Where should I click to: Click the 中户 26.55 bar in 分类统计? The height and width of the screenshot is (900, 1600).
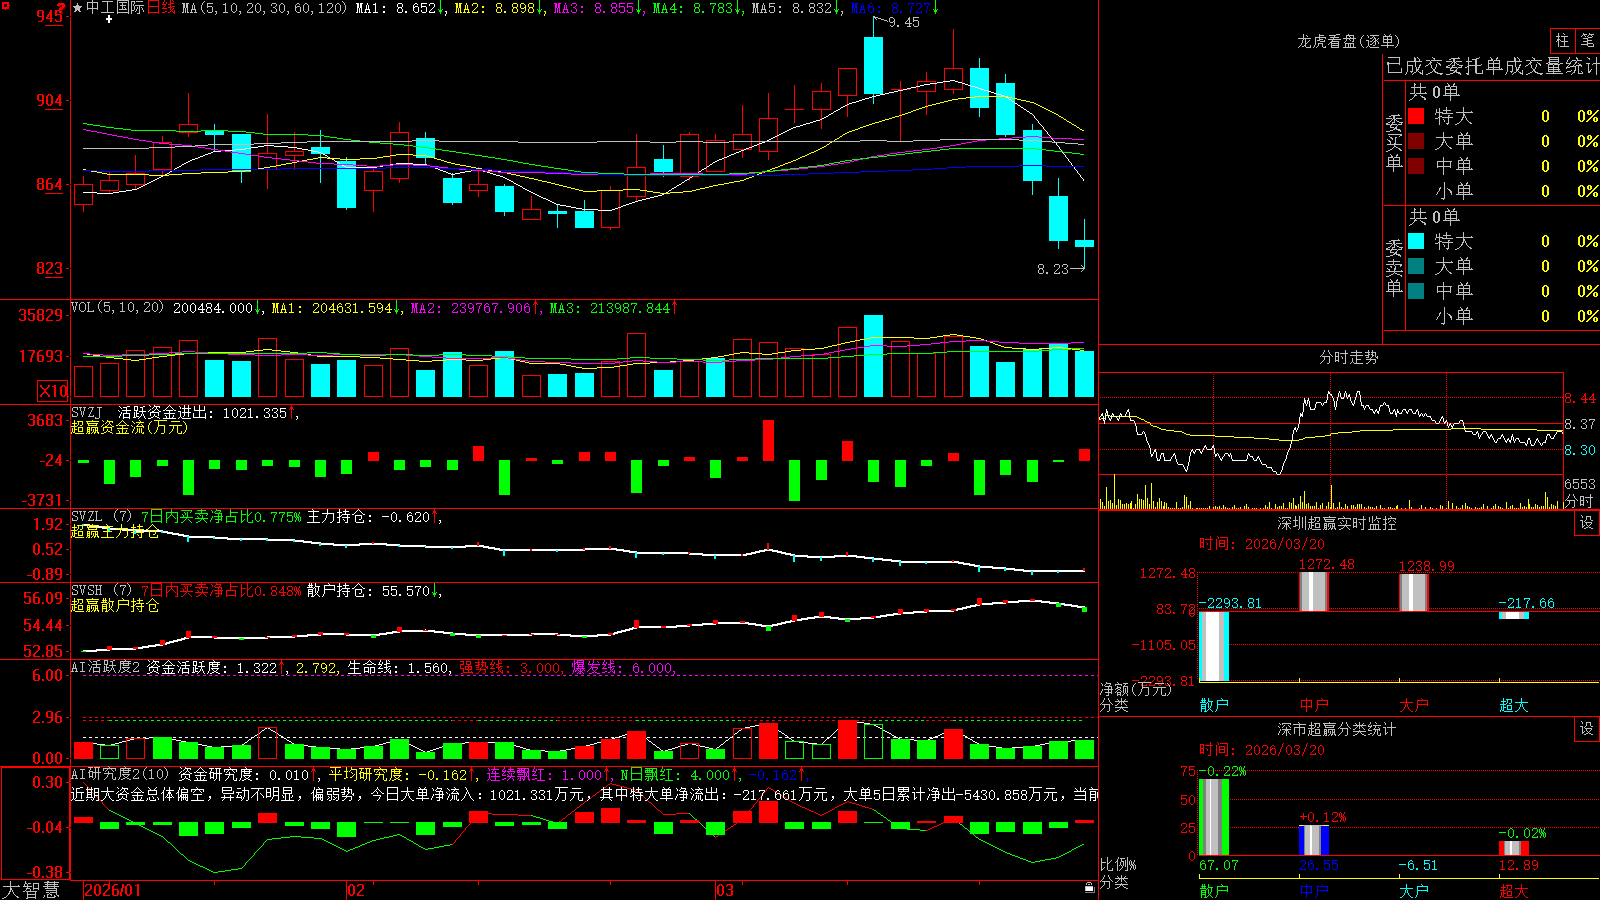1314,840
